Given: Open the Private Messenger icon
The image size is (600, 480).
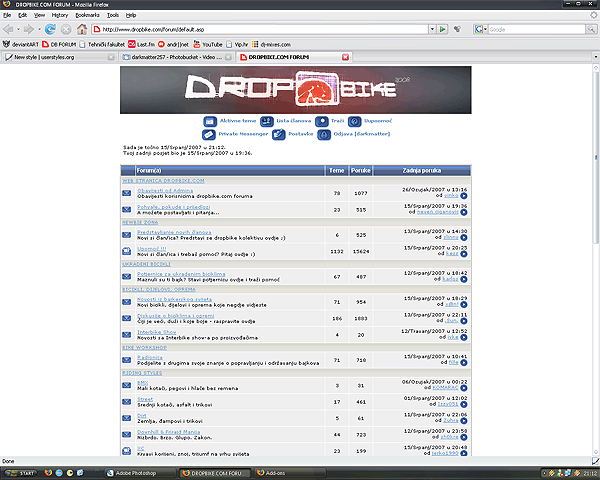Looking at the screenshot, I should coord(209,135).
